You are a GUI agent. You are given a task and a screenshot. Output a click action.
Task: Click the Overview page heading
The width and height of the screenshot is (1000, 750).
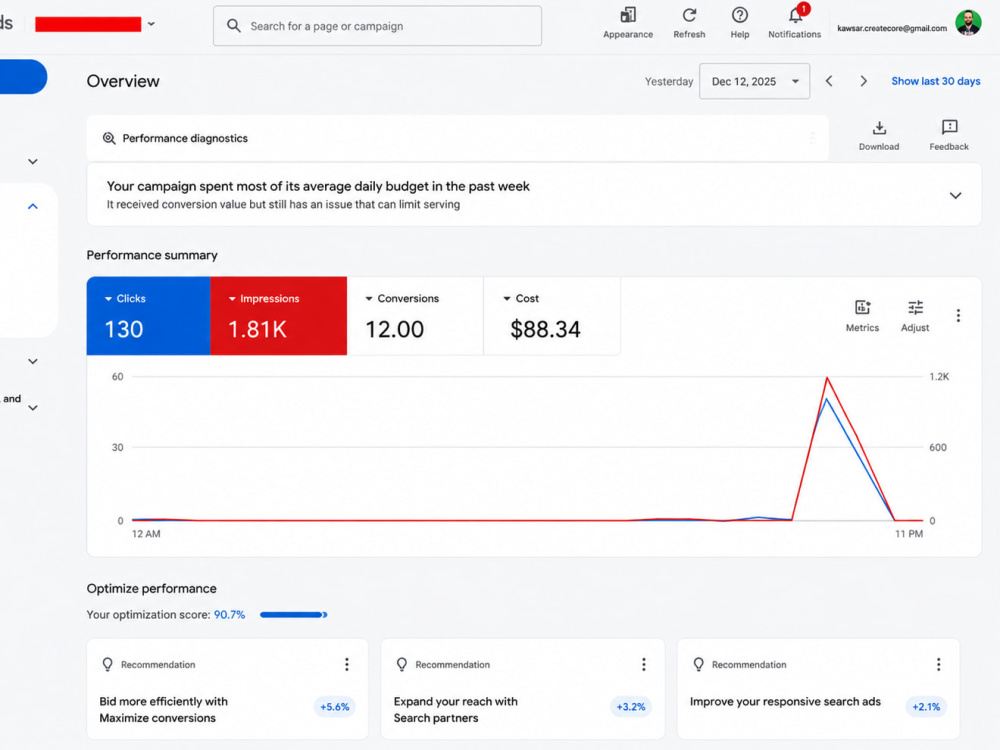pos(123,81)
